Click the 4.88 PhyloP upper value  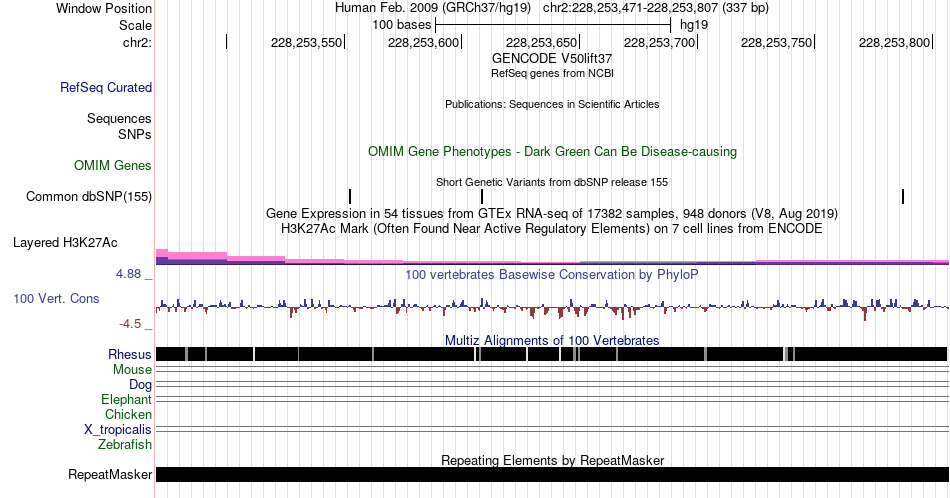128,274
